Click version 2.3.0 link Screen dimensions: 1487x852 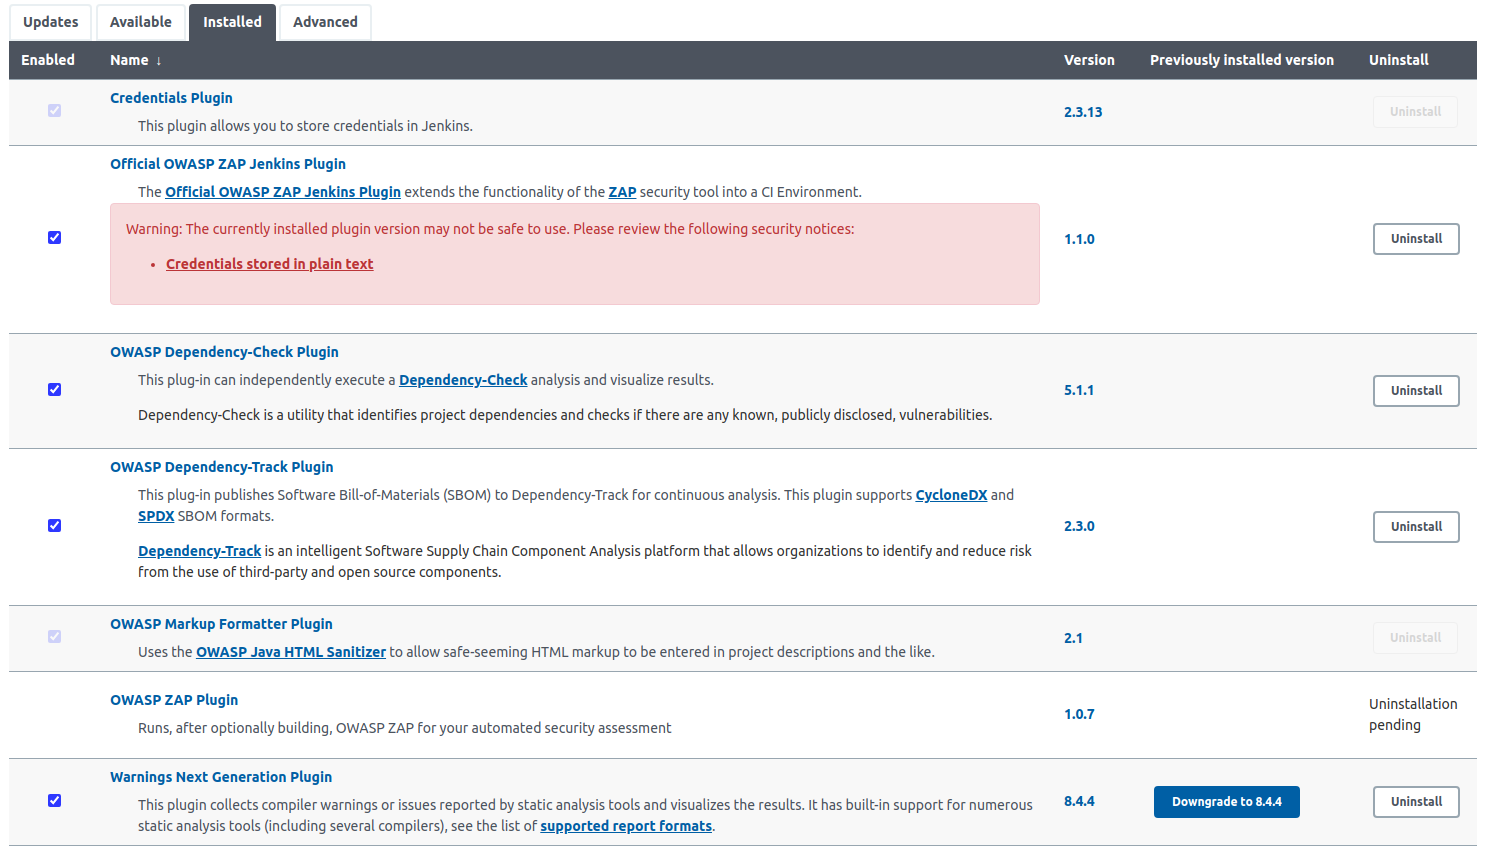tap(1079, 526)
